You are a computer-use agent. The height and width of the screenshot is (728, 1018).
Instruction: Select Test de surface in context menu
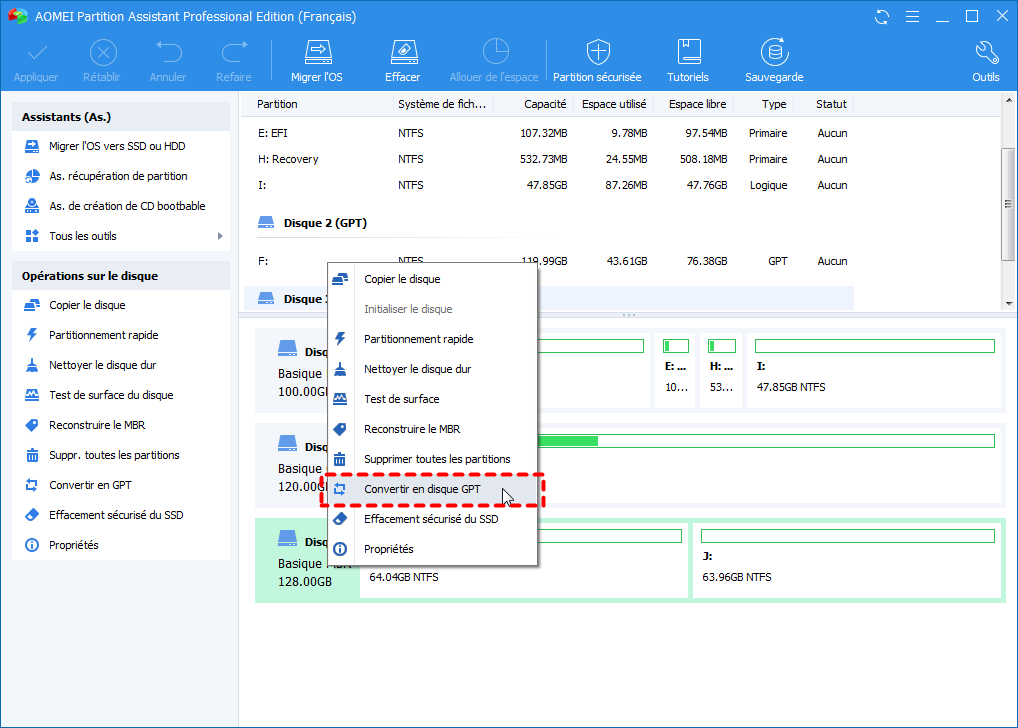click(432, 399)
